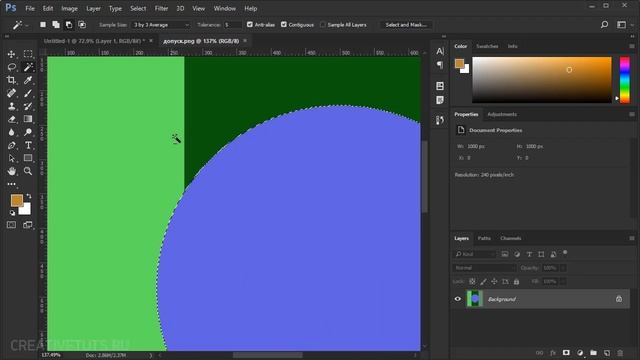Add a layer mask
The height and width of the screenshot is (360, 640).
point(566,353)
